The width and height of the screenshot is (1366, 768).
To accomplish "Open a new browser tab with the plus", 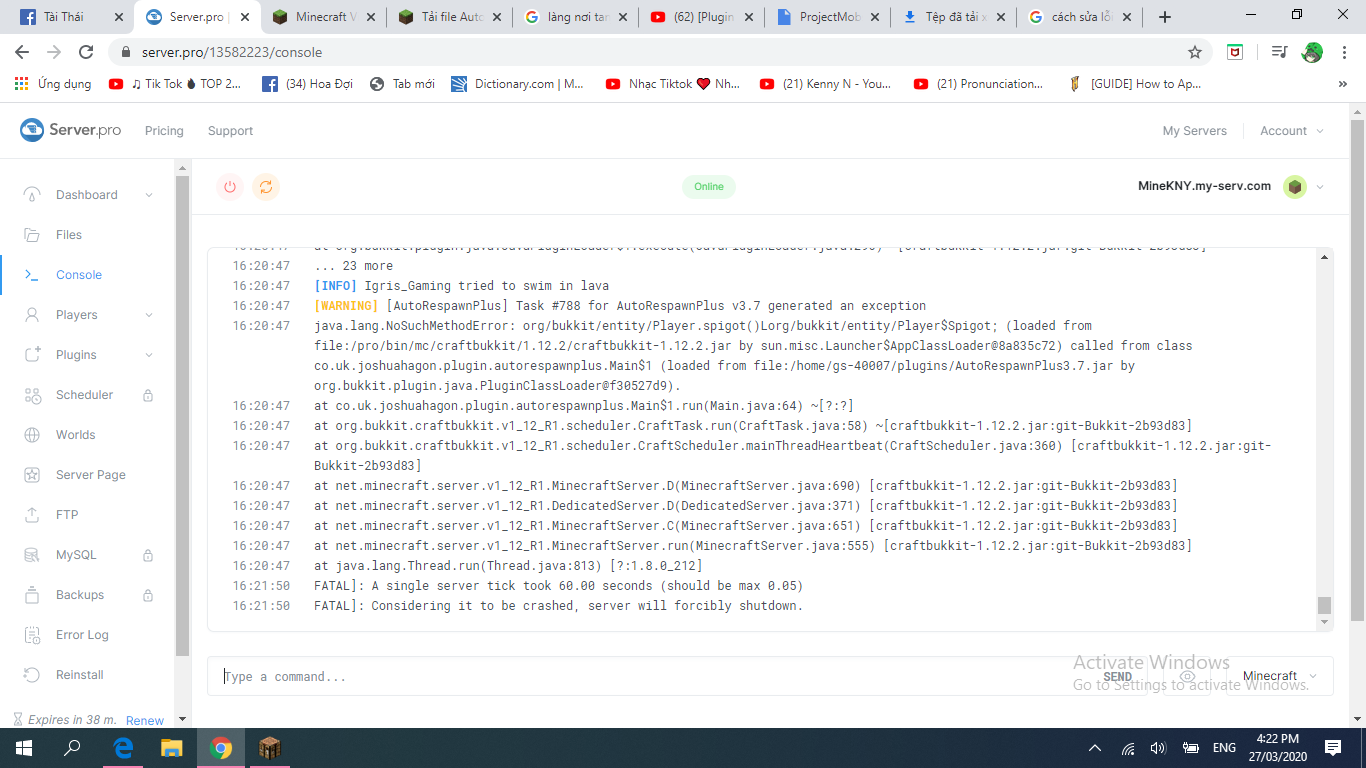I will (1164, 17).
